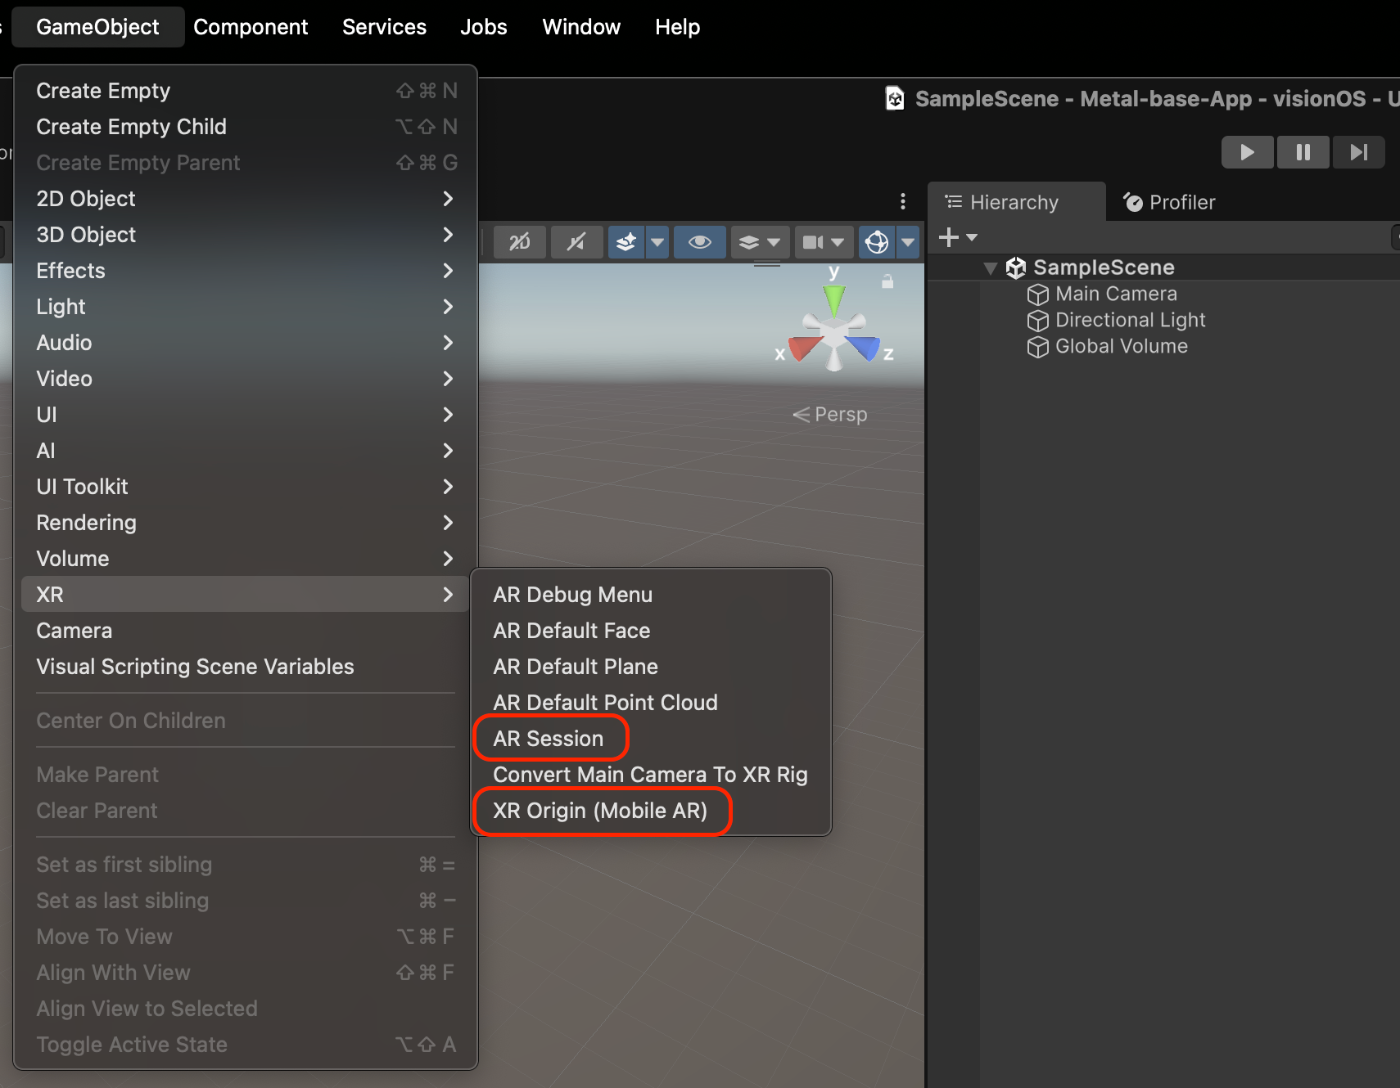Viewport: 1400px width, 1088px height.
Task: Click the plus create button in Hierarchy
Action: click(x=949, y=237)
